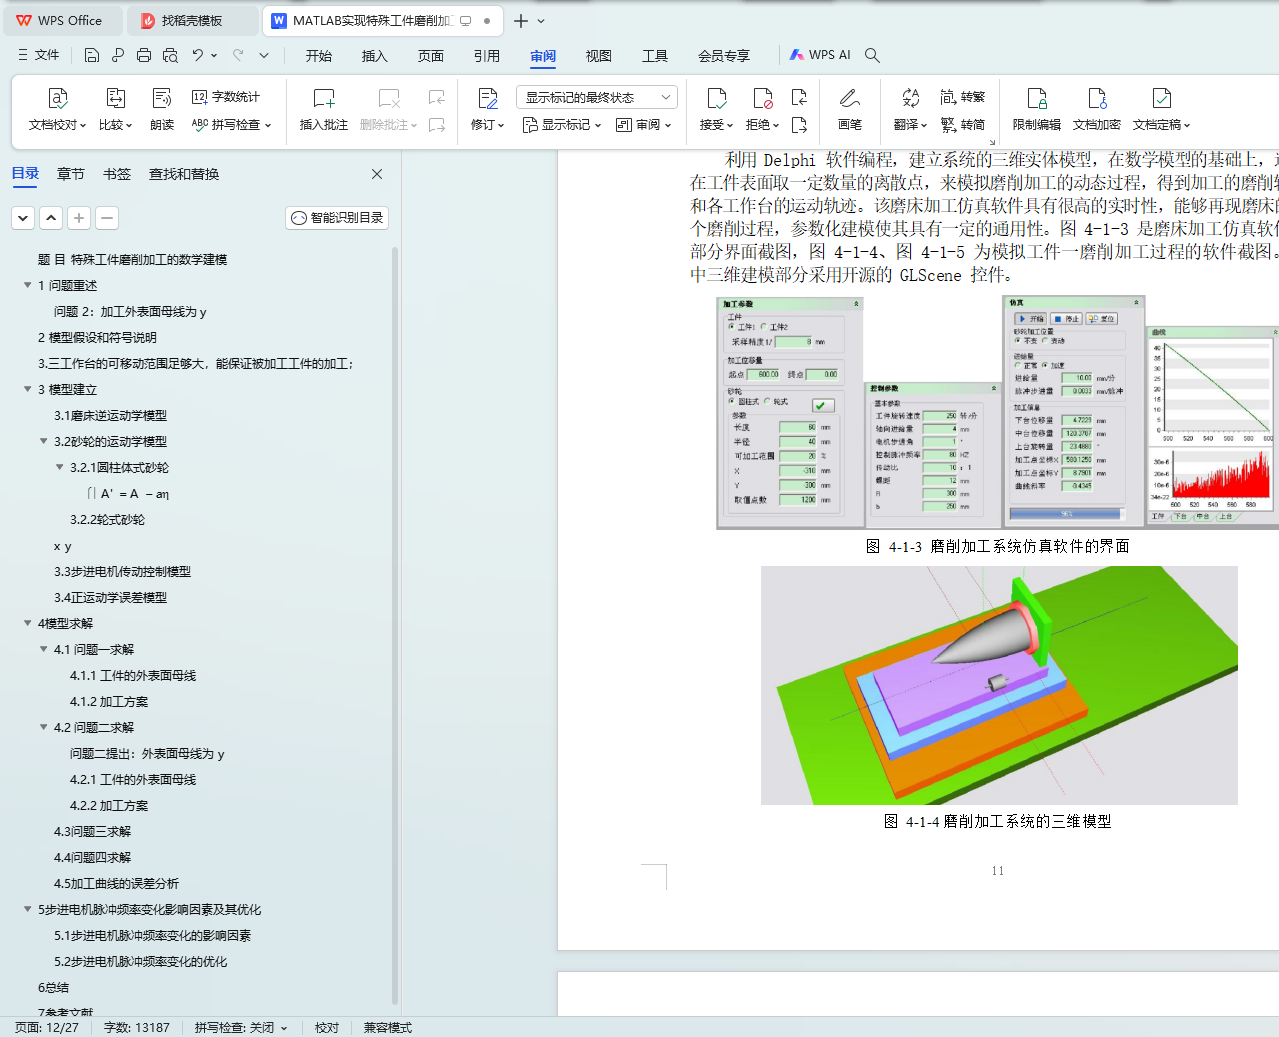Click the 修订 track changes icon
Image resolution: width=1279 pixels, height=1037 pixels.
(x=488, y=98)
